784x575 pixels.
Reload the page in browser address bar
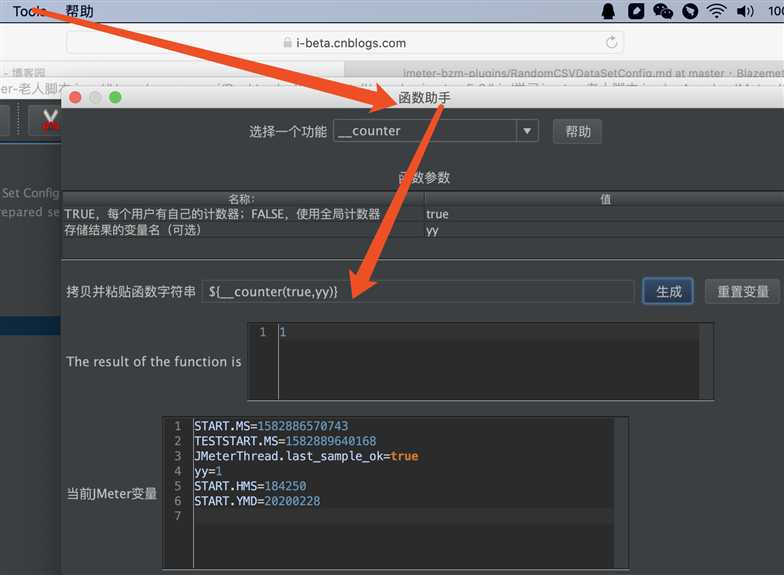612,42
